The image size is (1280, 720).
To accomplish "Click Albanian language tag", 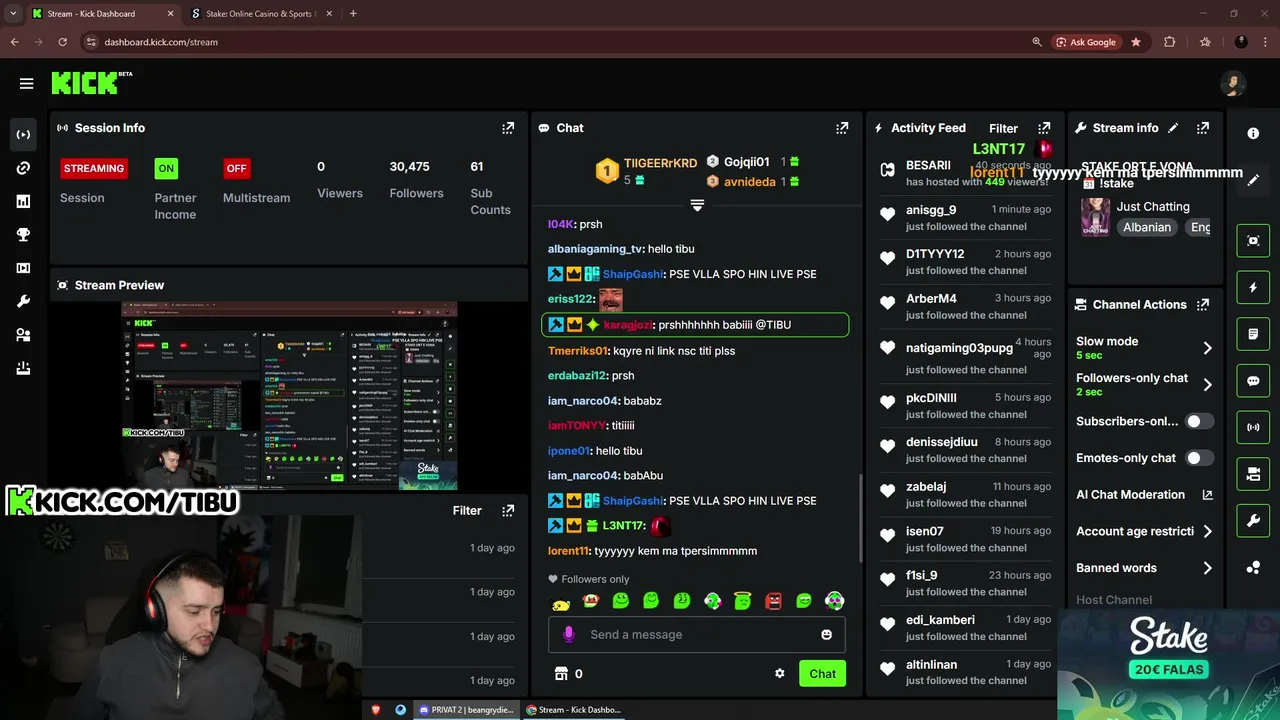I will (x=1147, y=227).
